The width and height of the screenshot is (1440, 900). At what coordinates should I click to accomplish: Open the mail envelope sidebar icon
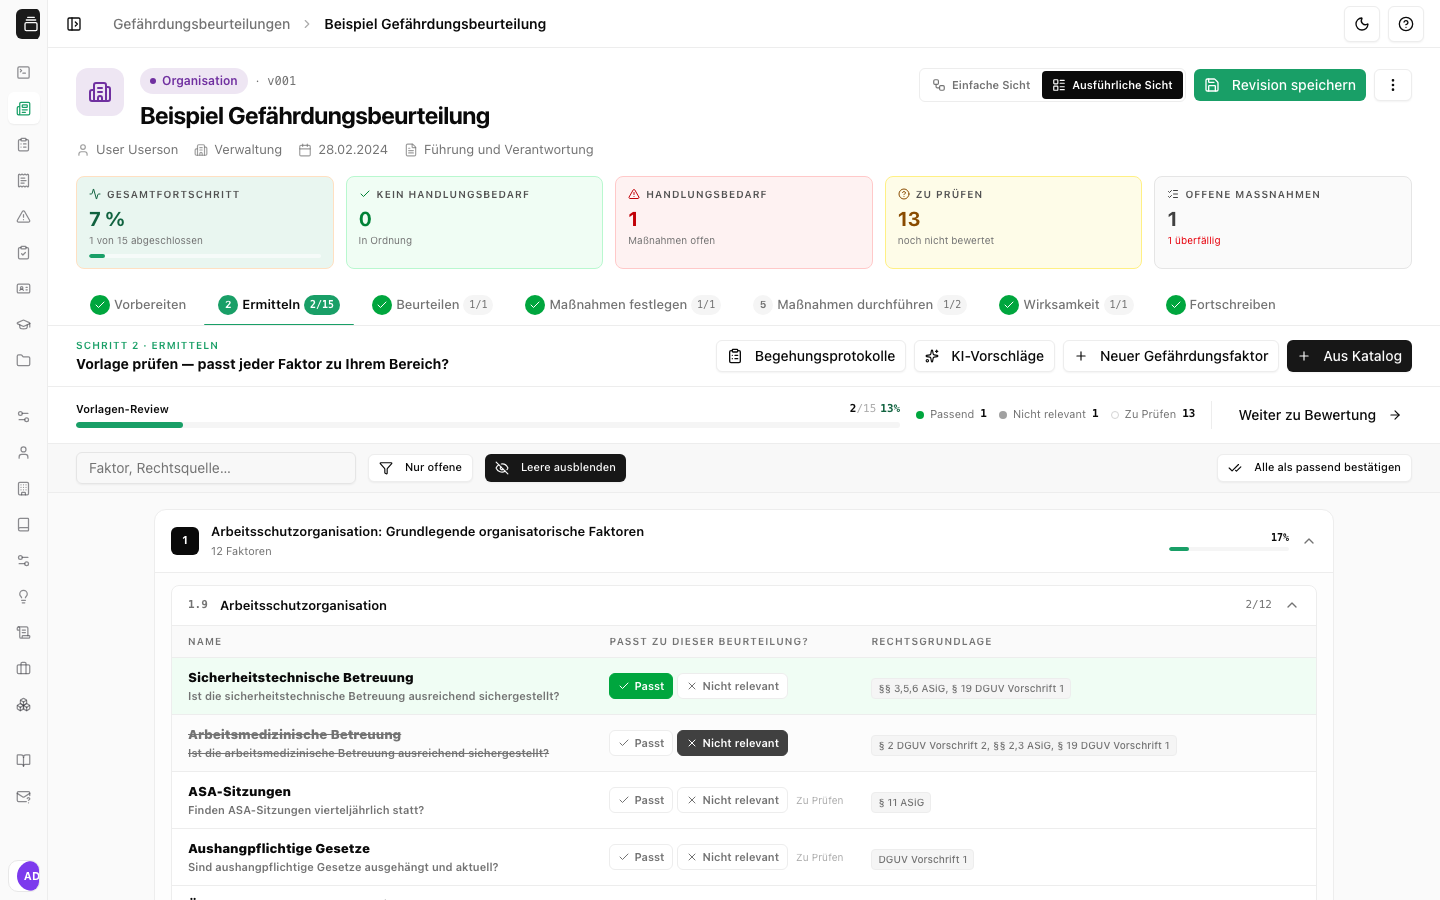[24, 797]
